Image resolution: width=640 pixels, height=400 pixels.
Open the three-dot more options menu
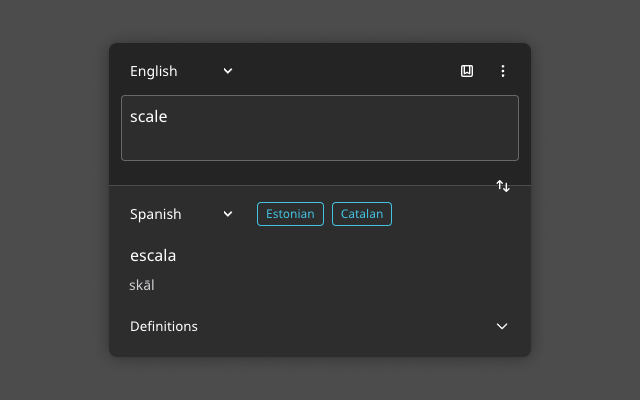(503, 71)
